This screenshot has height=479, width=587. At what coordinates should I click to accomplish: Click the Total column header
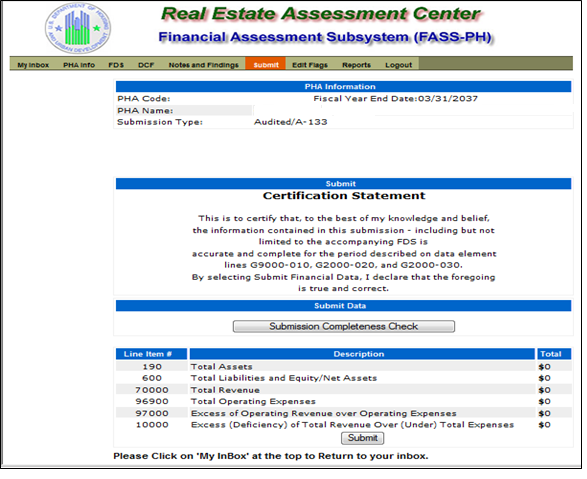(x=554, y=354)
